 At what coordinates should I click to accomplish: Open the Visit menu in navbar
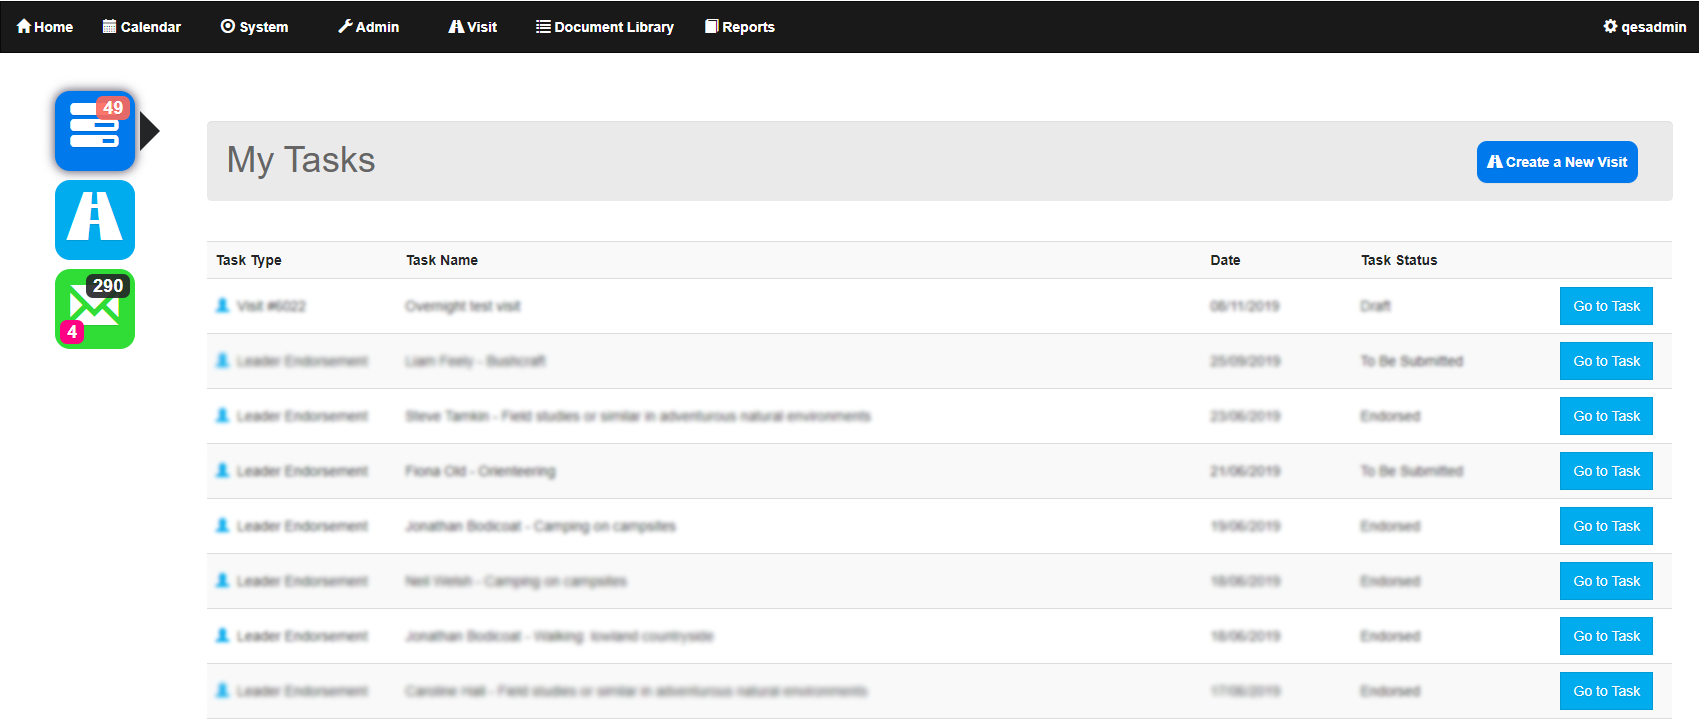473,27
